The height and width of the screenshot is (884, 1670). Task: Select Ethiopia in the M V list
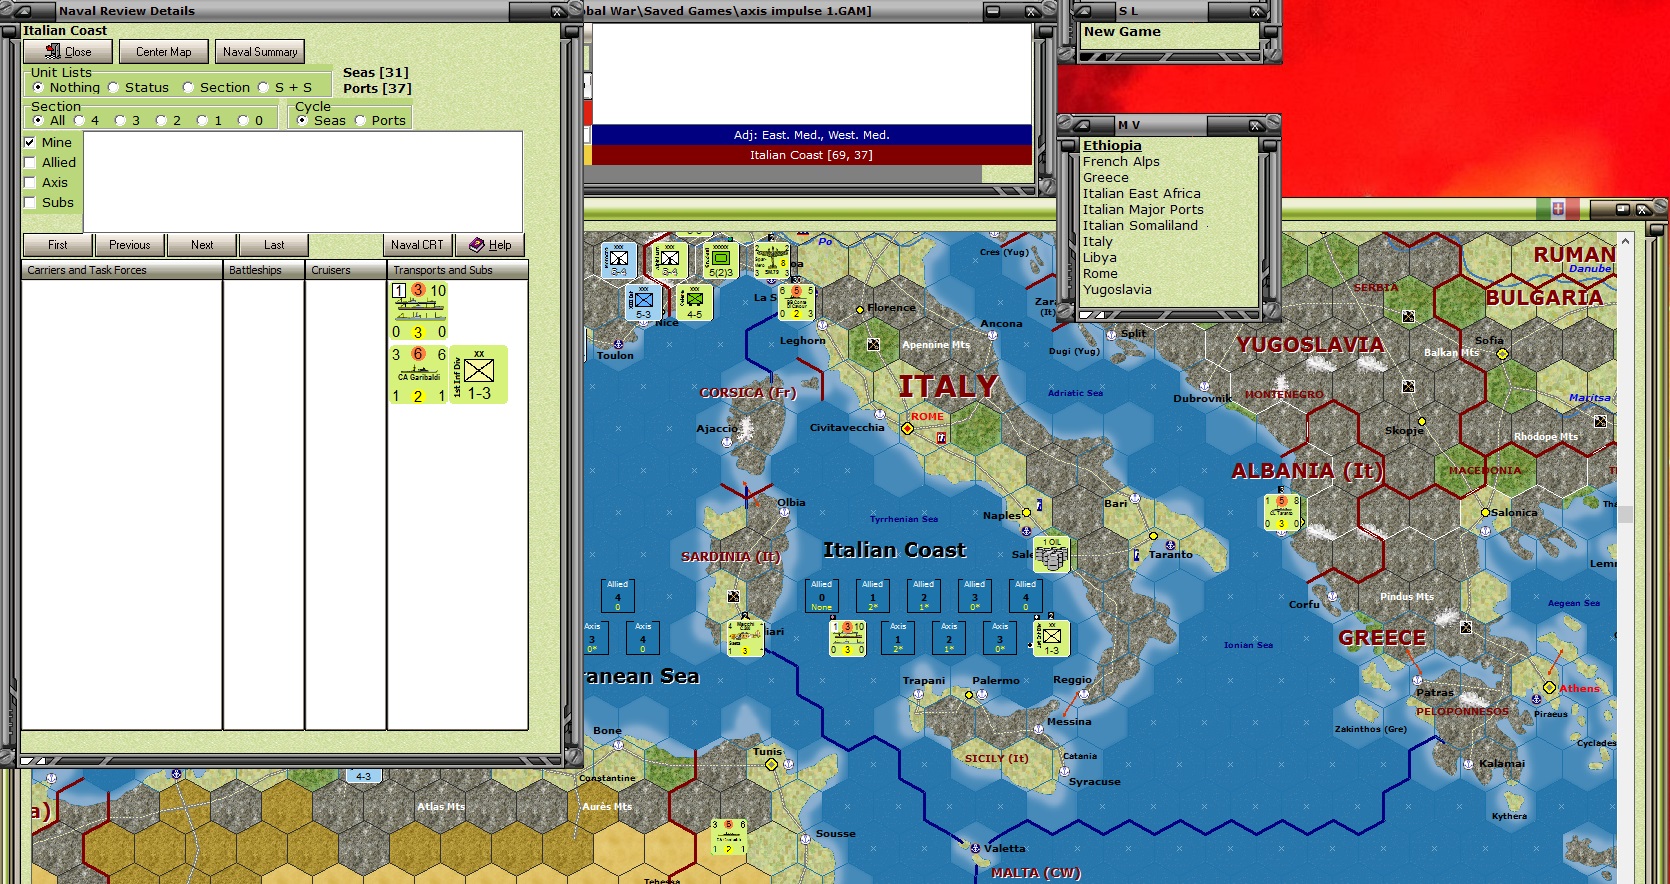coord(1112,146)
